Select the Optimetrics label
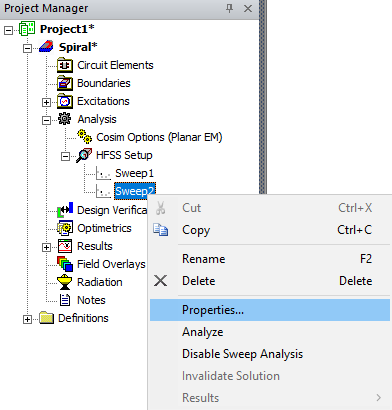The image size is (392, 410). 104,228
